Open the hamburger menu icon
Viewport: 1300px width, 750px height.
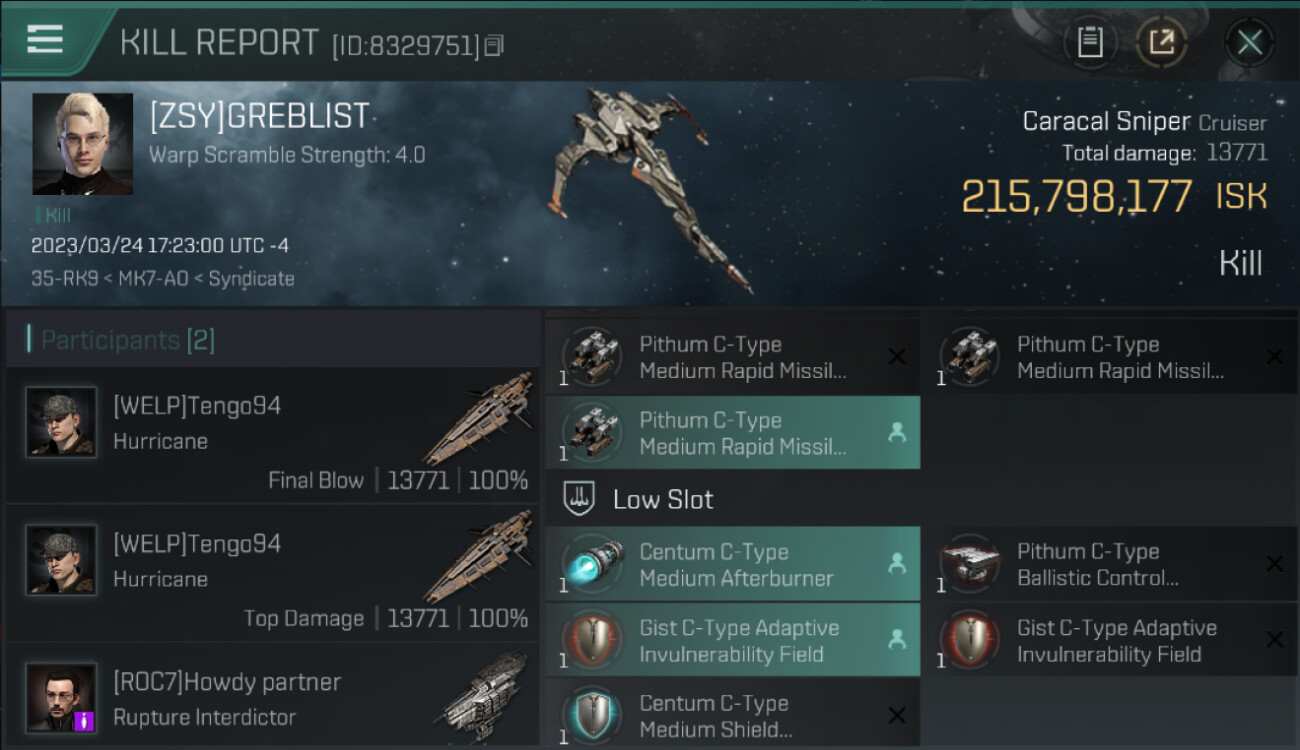tap(45, 39)
